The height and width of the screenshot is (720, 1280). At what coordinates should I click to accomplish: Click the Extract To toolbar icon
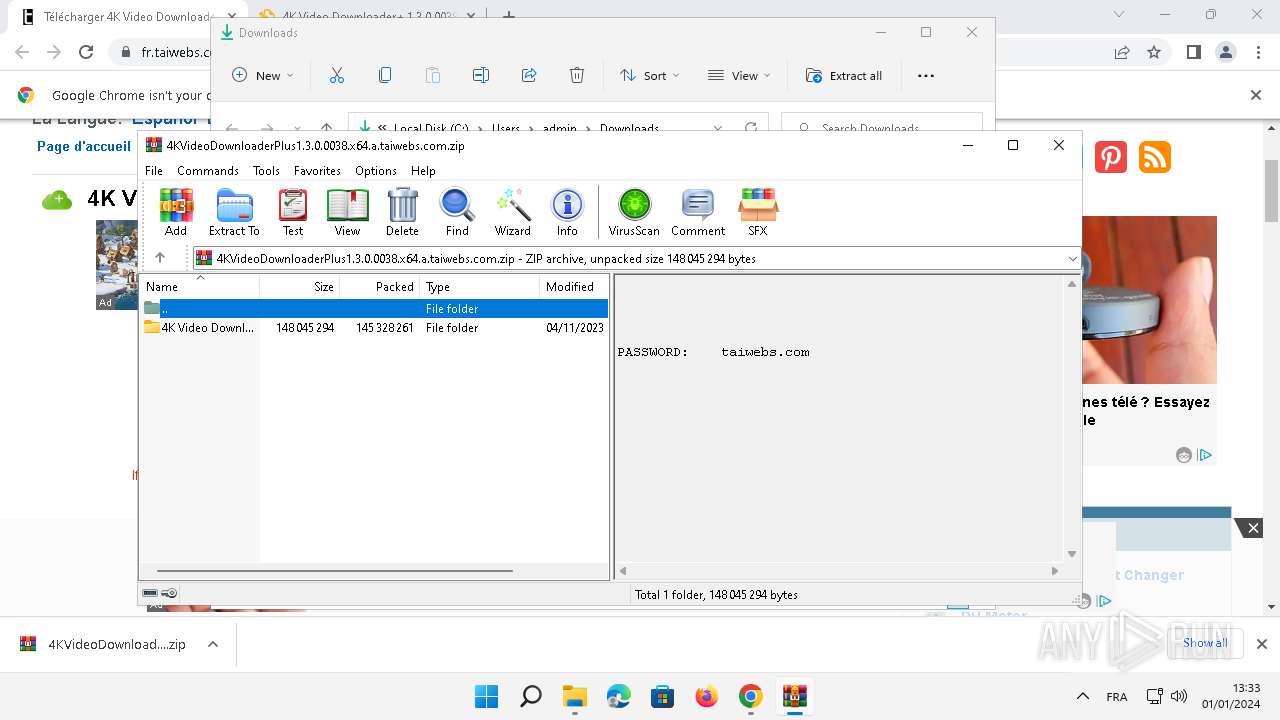click(x=234, y=212)
